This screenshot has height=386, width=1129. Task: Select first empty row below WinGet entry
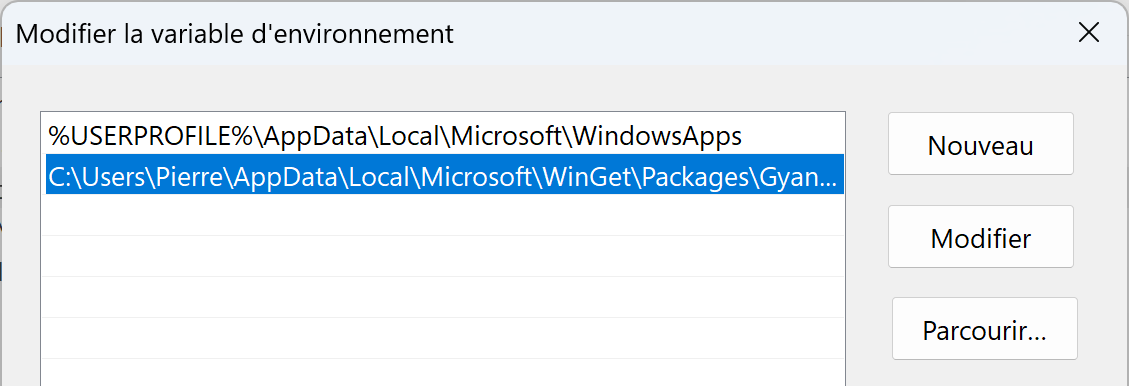pyautogui.click(x=444, y=215)
